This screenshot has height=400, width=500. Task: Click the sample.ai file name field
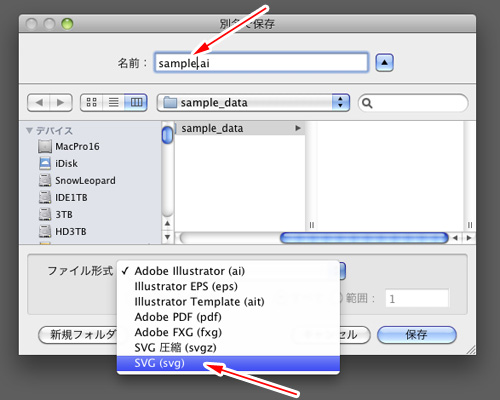(261, 63)
